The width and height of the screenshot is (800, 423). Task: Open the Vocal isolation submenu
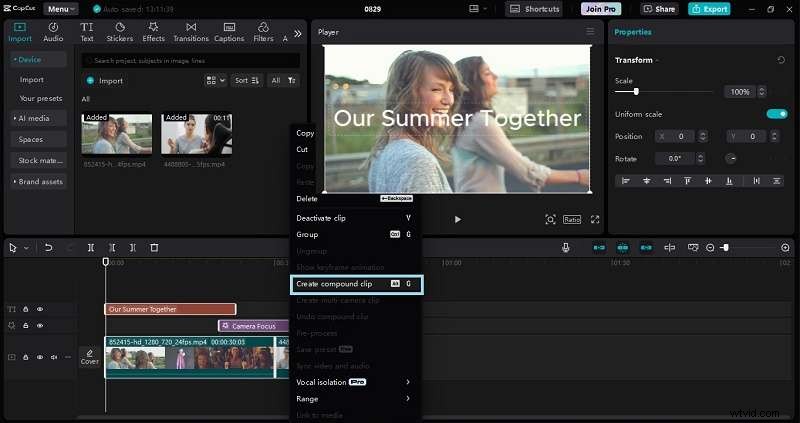pos(355,382)
